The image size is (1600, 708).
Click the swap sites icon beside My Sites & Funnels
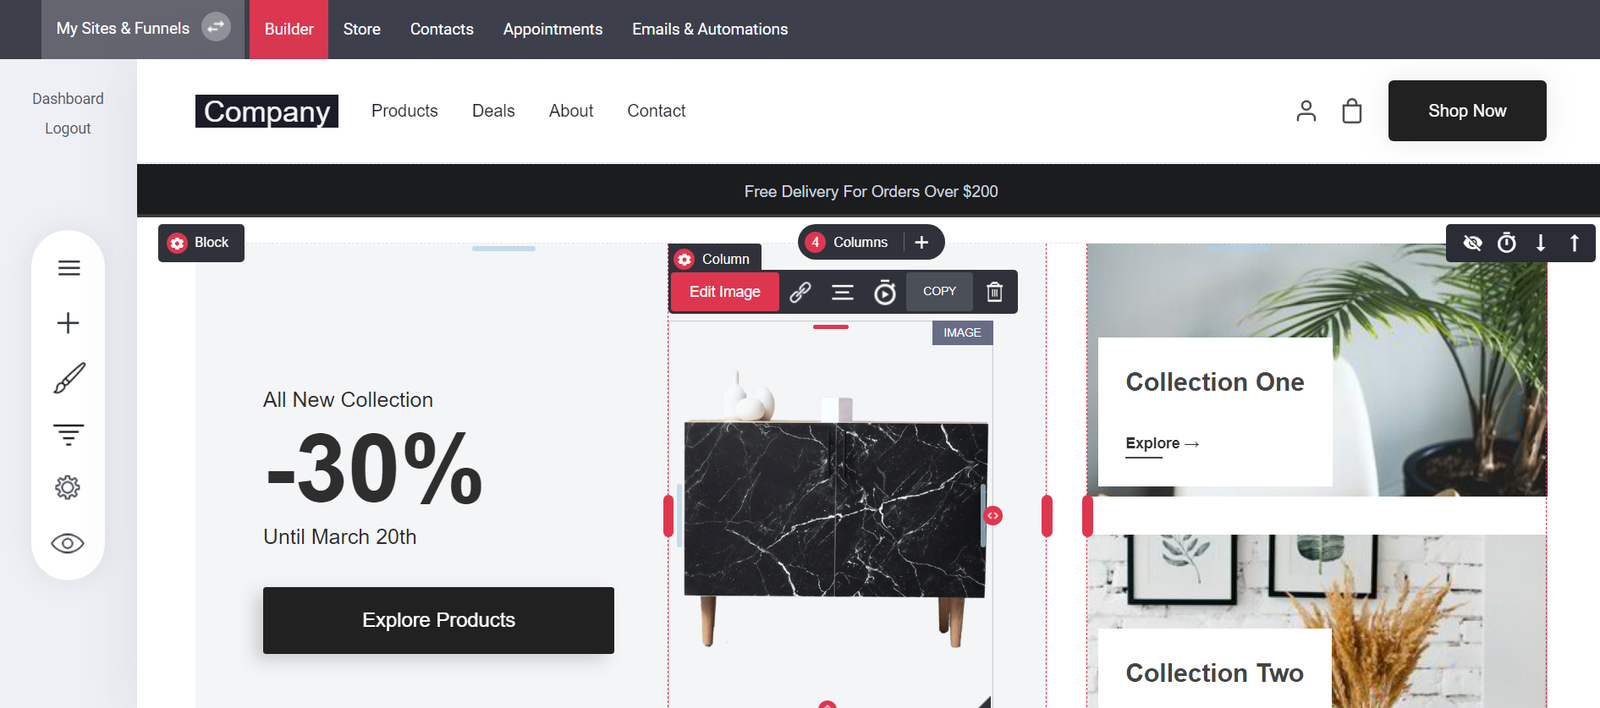216,27
